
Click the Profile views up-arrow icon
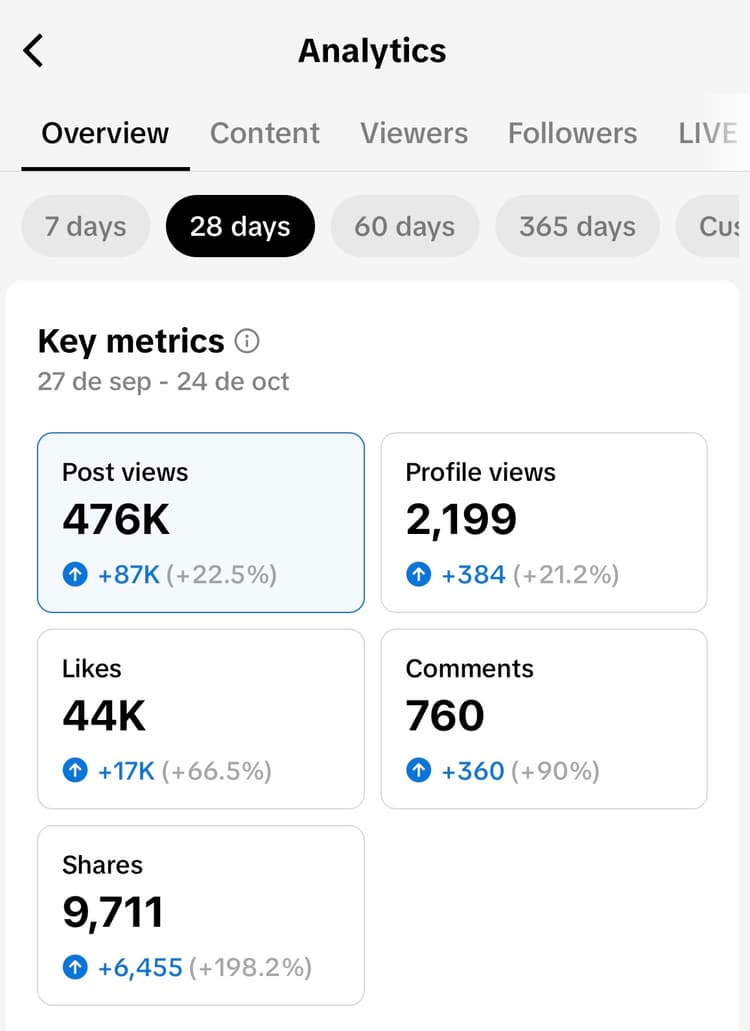(x=419, y=575)
